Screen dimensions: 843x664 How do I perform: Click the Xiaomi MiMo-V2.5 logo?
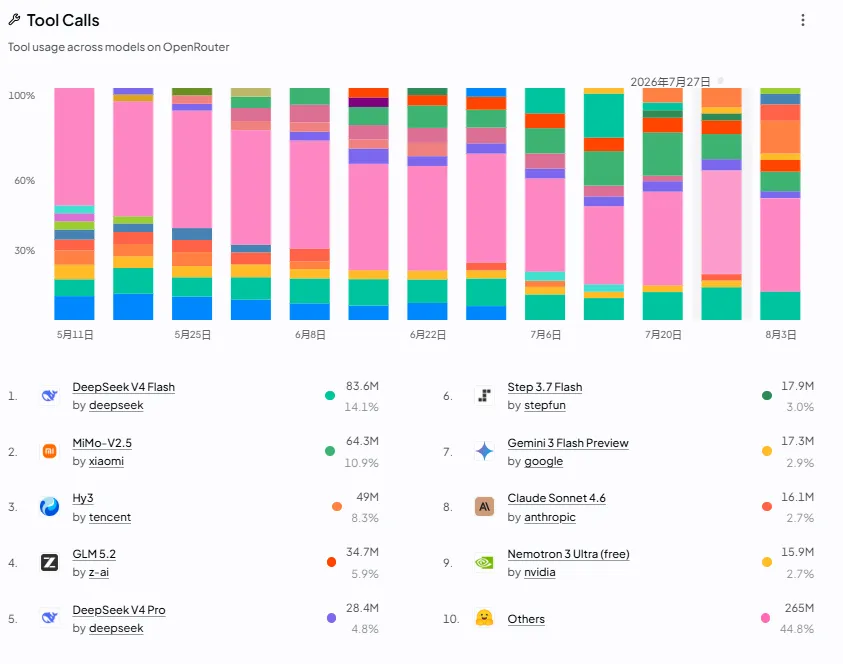pos(49,451)
